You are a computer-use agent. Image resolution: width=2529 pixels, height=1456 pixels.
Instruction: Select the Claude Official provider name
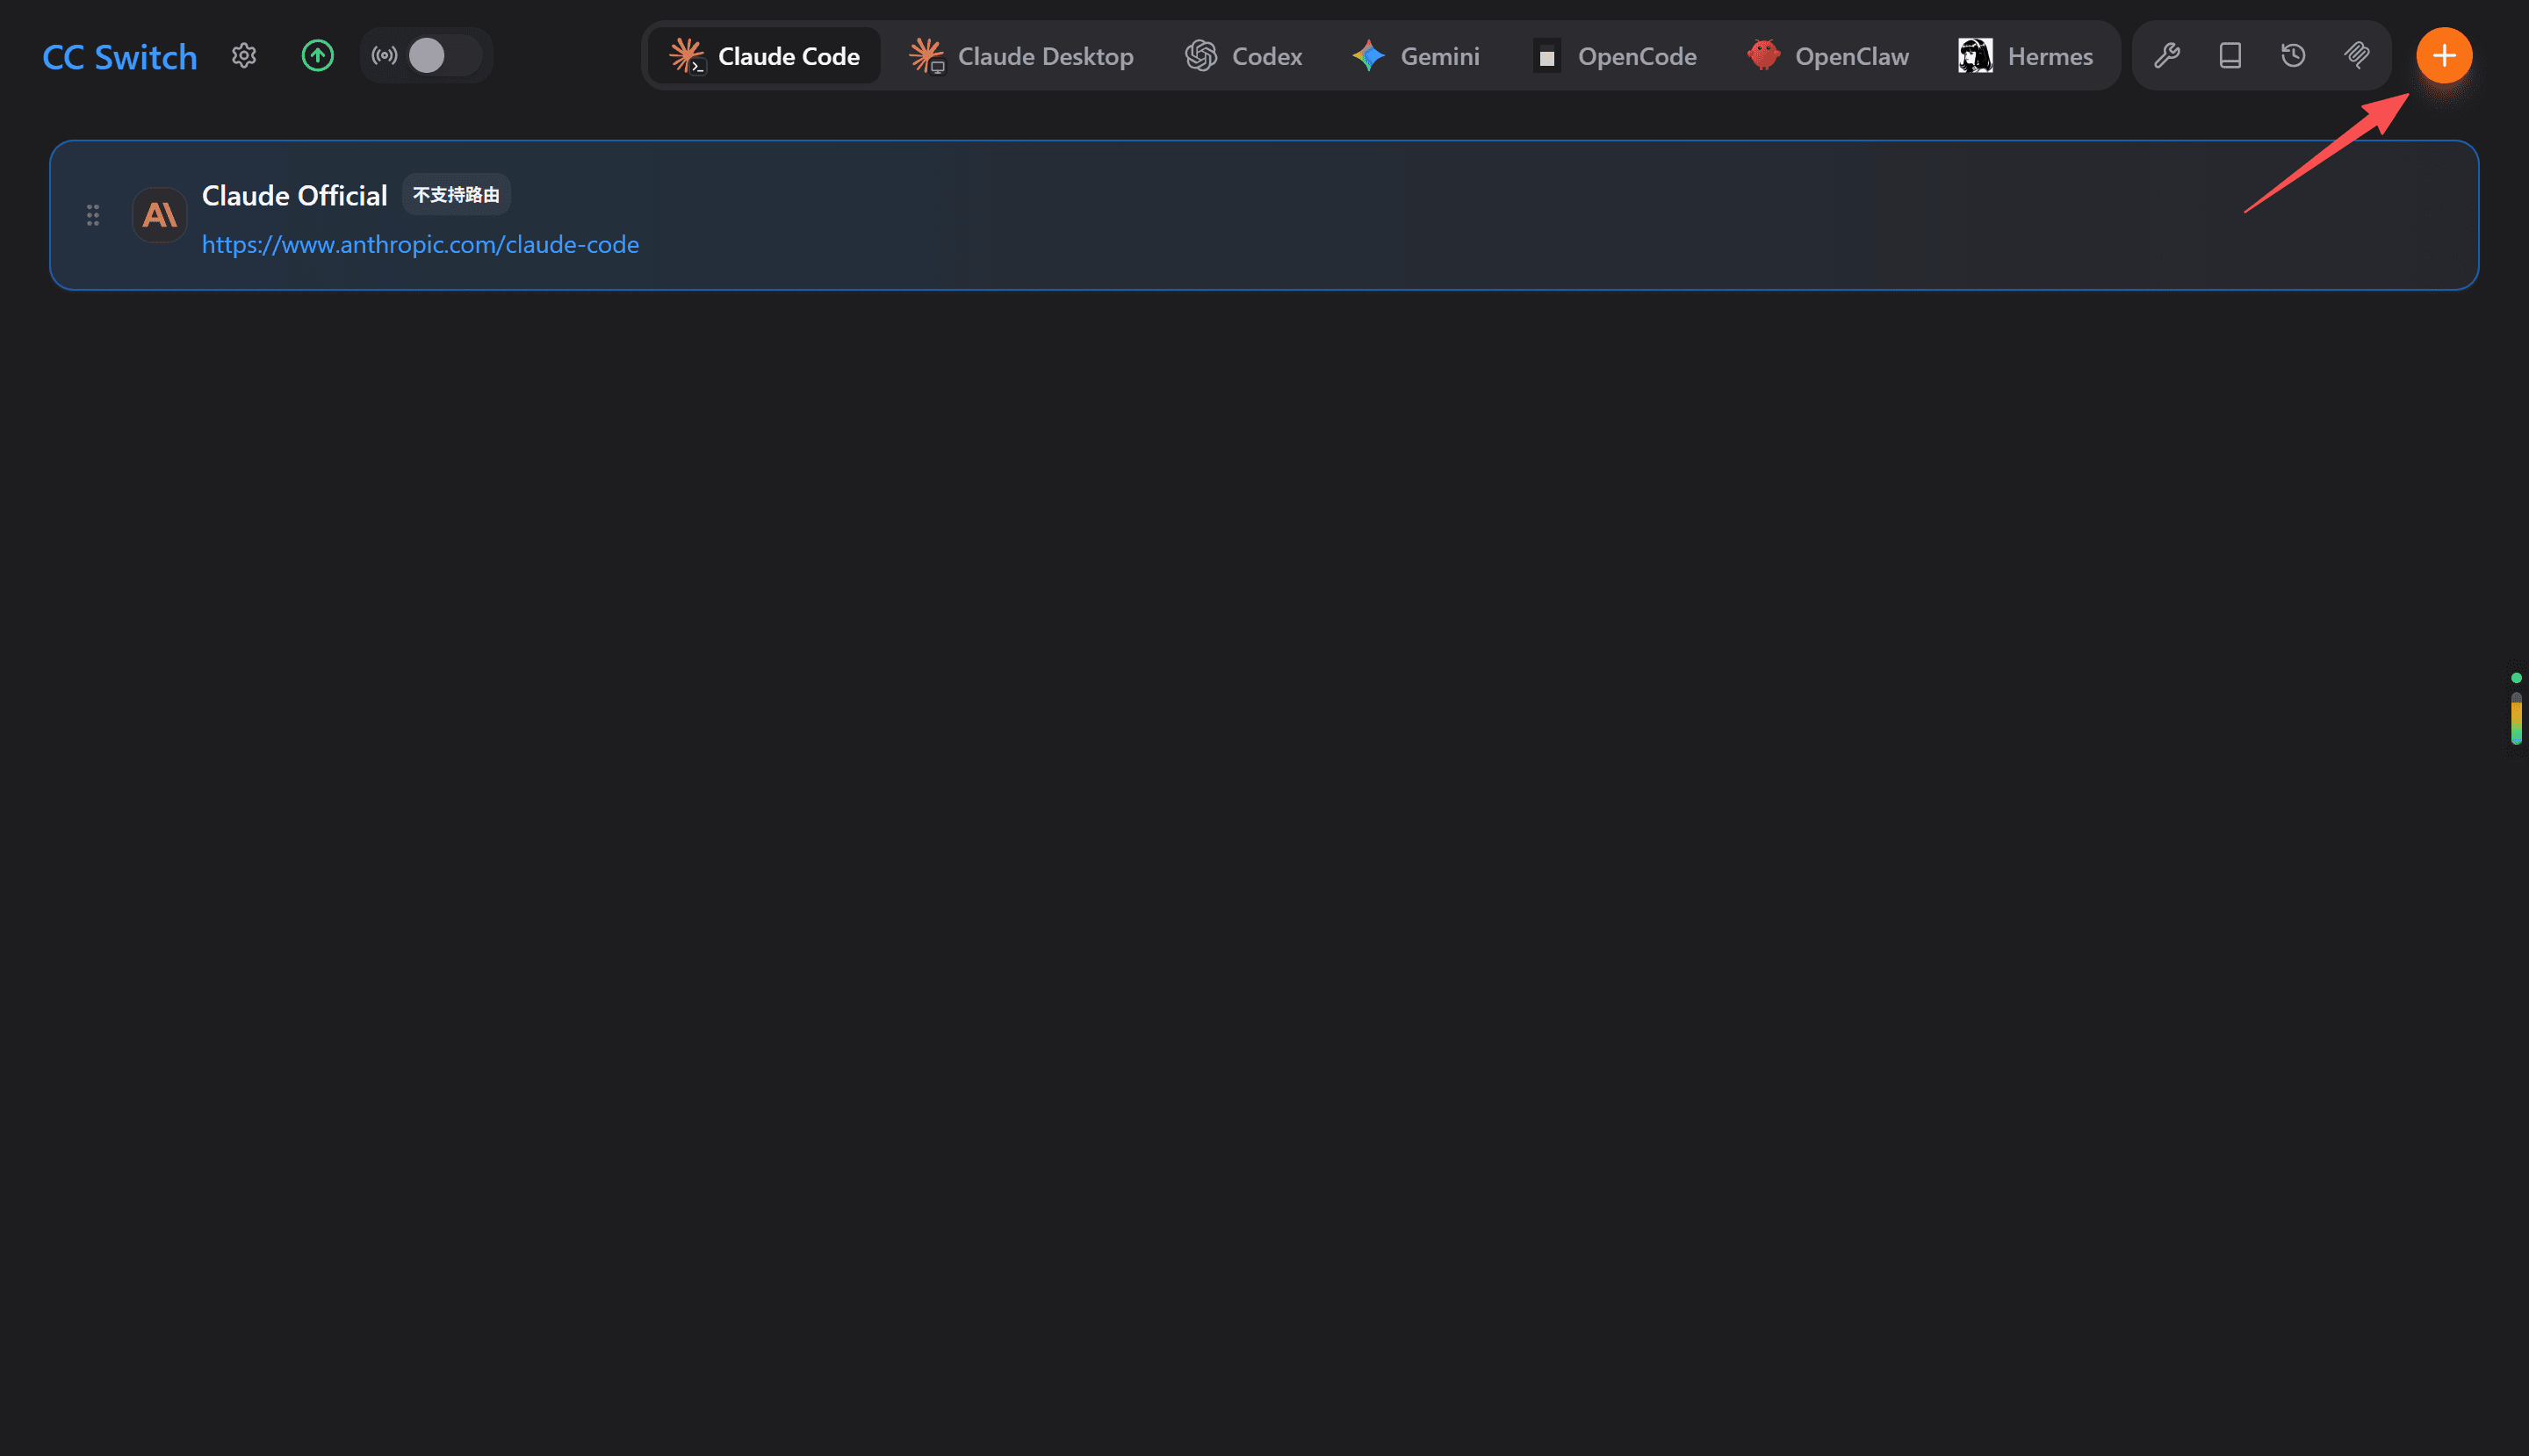click(294, 196)
